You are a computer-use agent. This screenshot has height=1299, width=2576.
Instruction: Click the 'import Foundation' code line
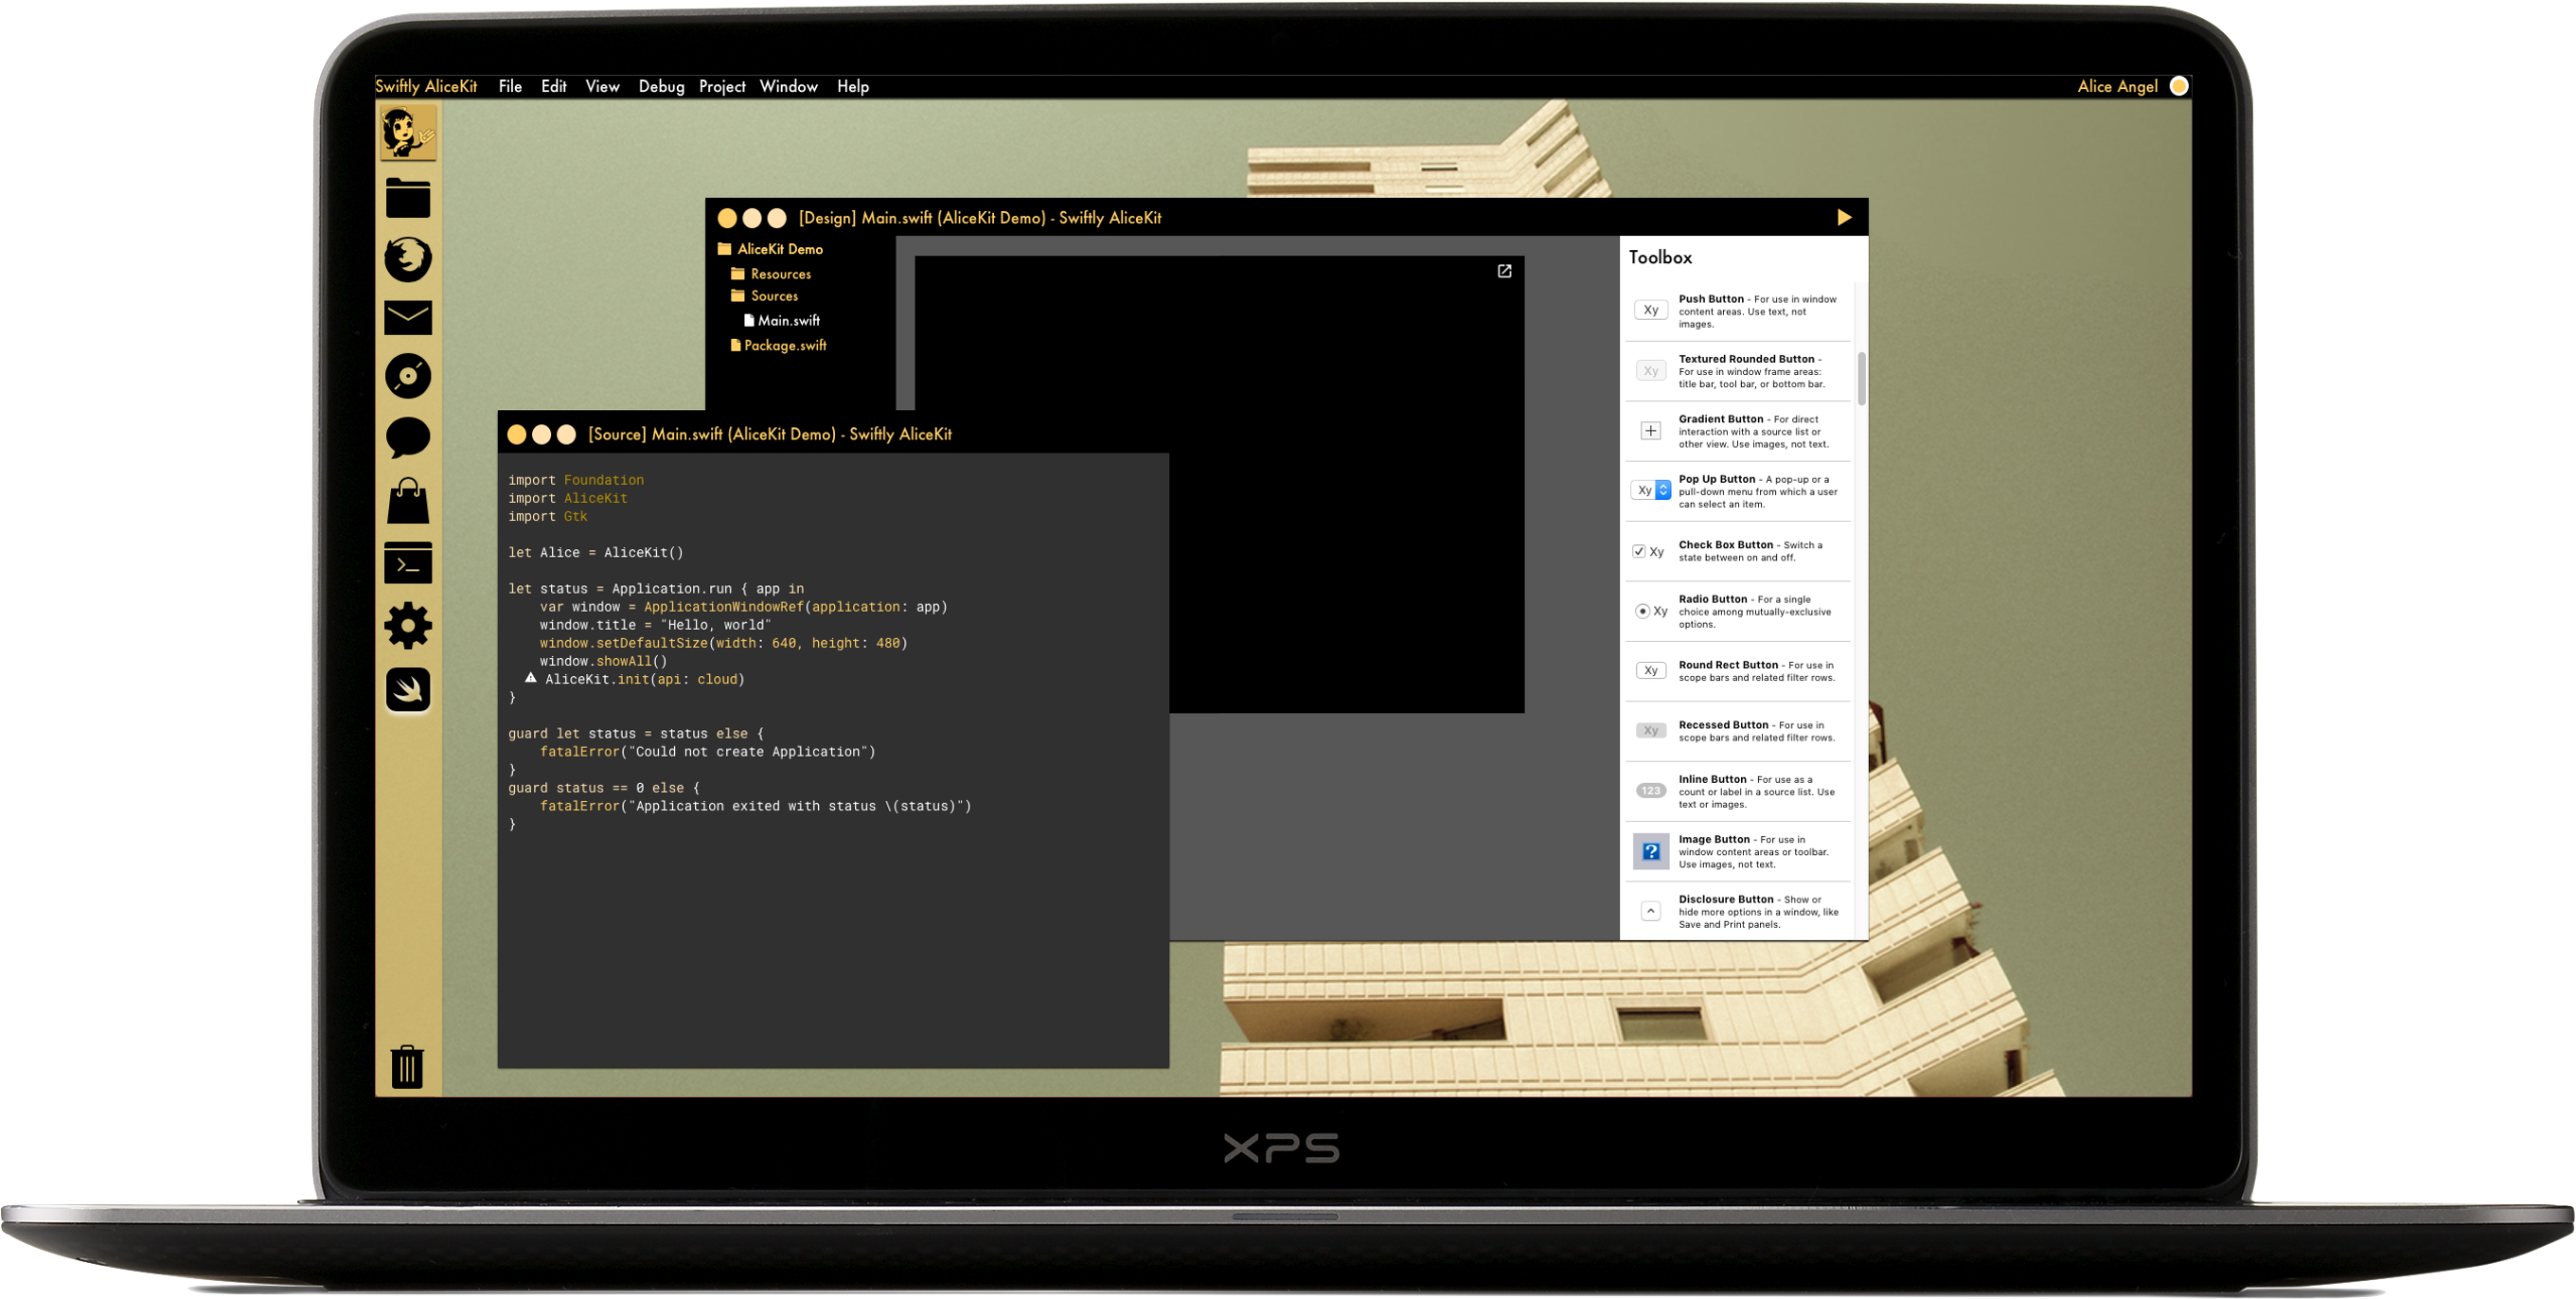576,480
